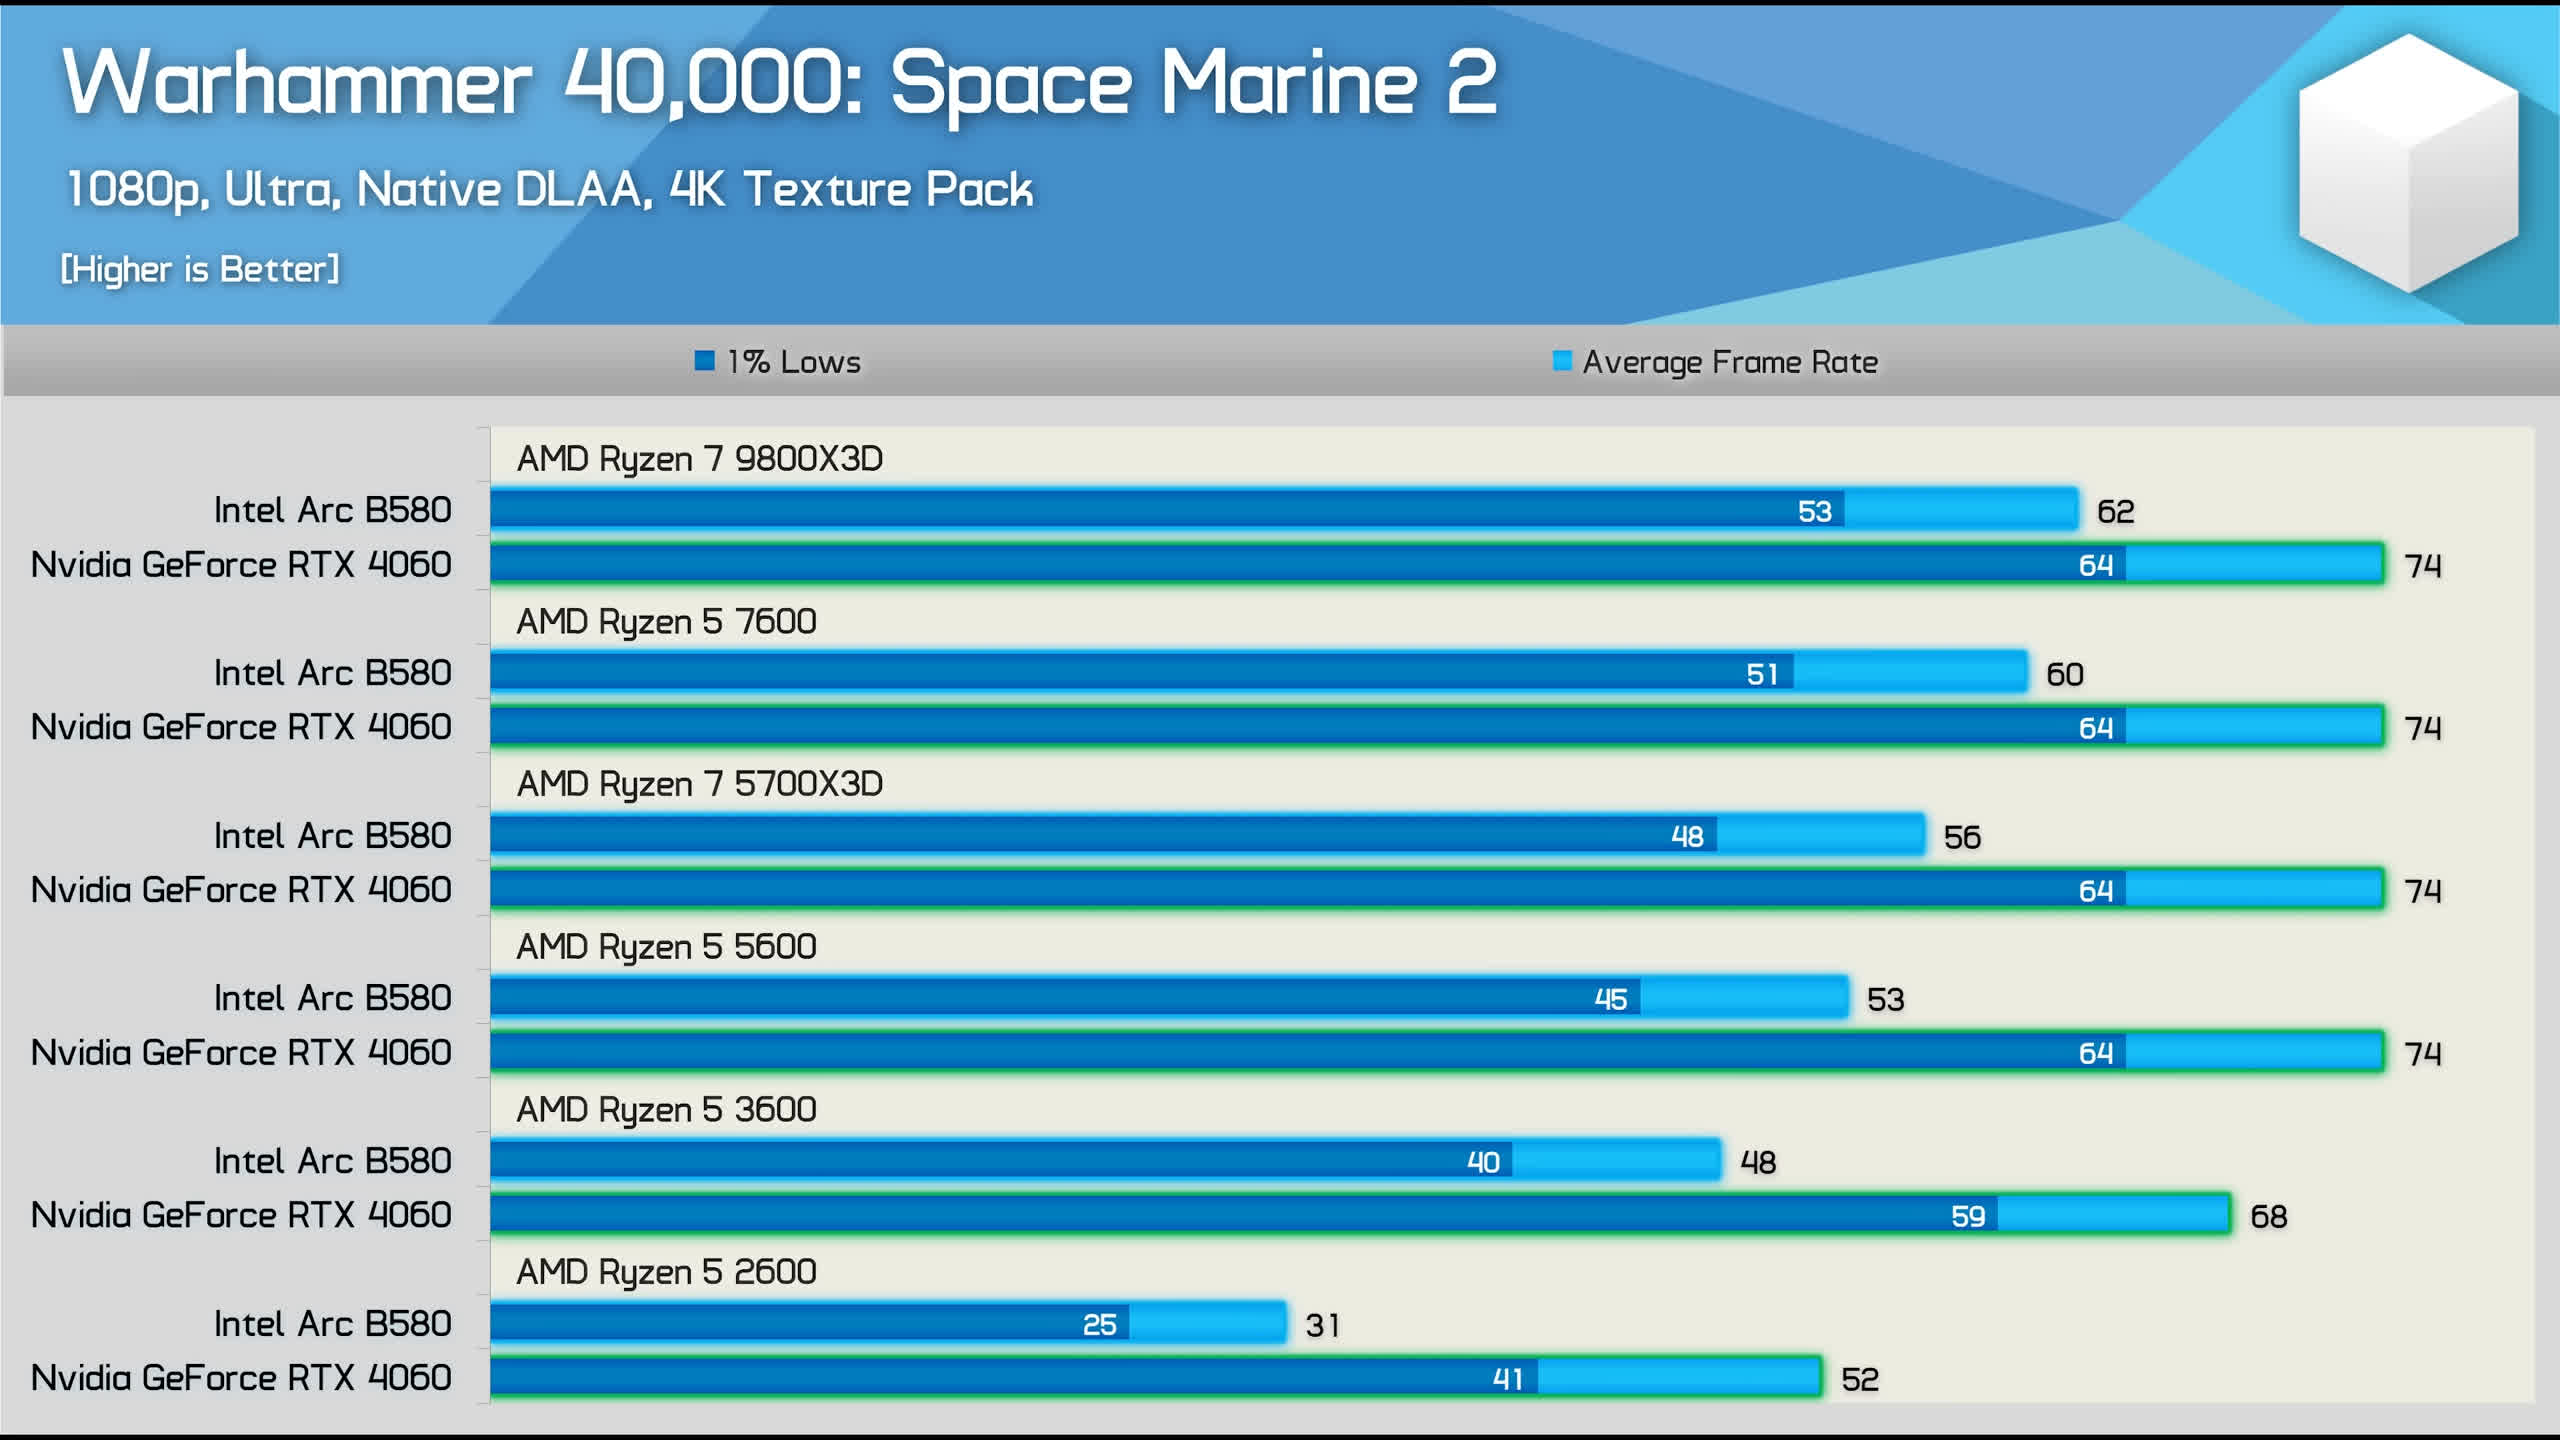This screenshot has height=1440, width=2560.
Task: Click the 41 value on the 2600 RTX 4060 bar
Action: tap(1508, 1380)
